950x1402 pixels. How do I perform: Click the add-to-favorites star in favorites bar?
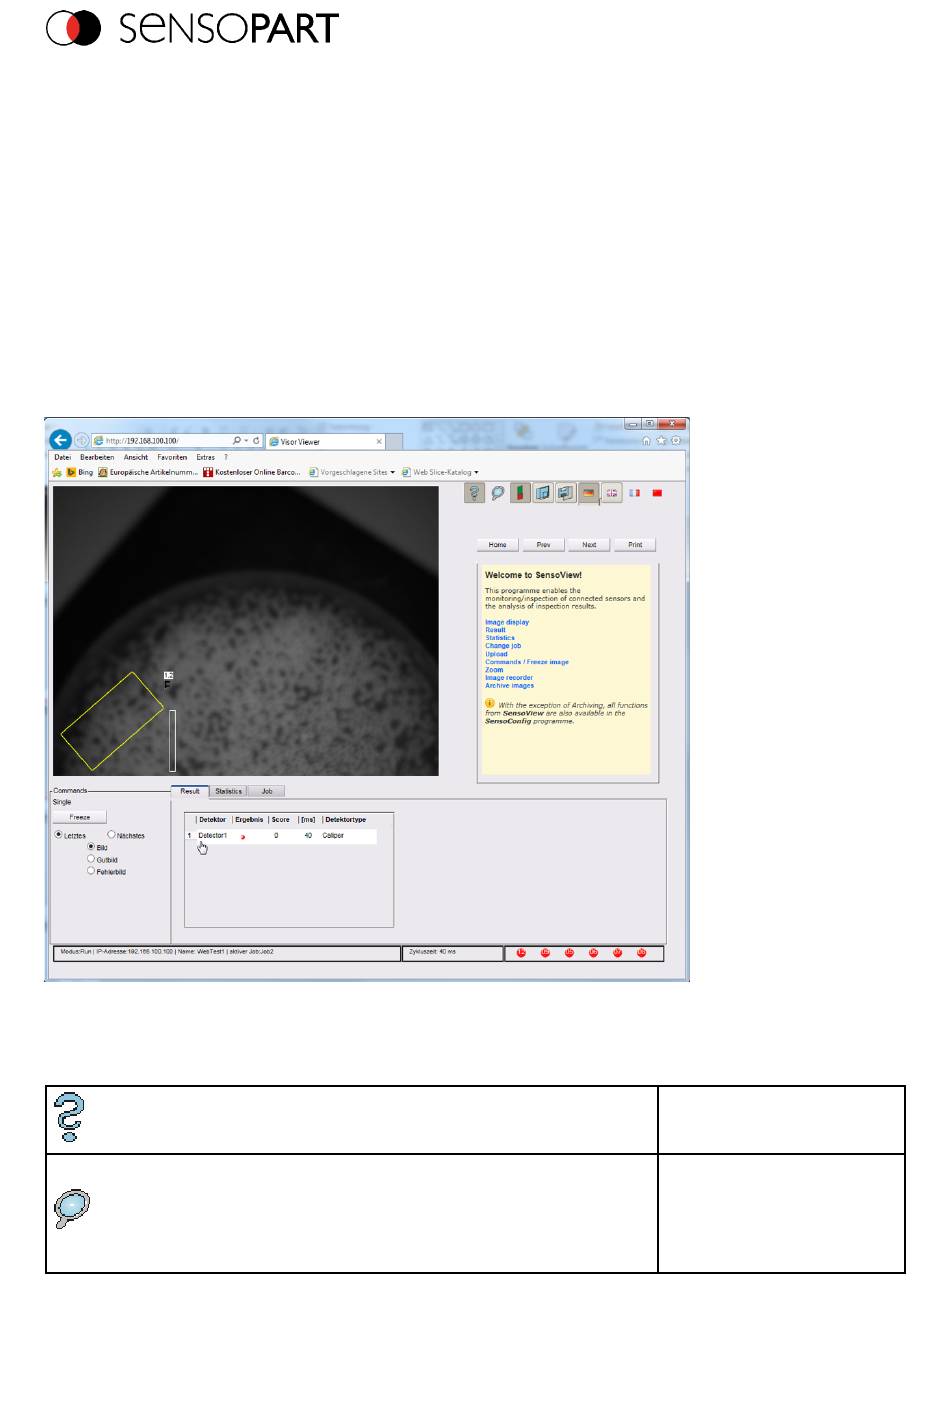(x=57, y=472)
